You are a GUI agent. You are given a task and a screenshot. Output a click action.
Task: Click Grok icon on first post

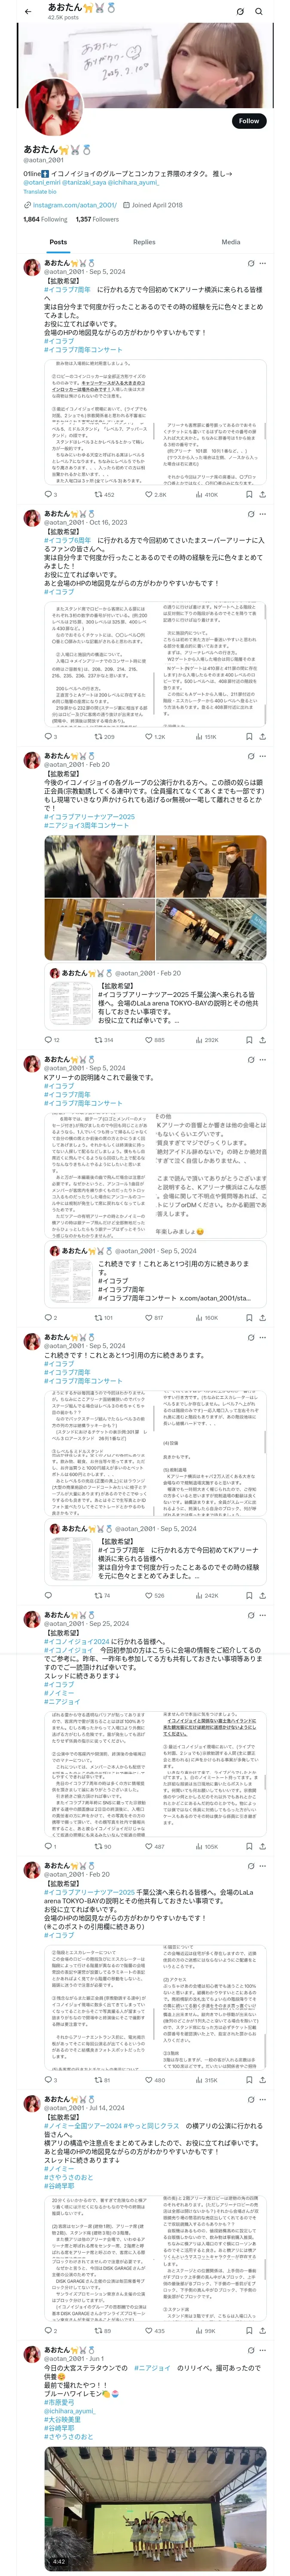[x=251, y=263]
